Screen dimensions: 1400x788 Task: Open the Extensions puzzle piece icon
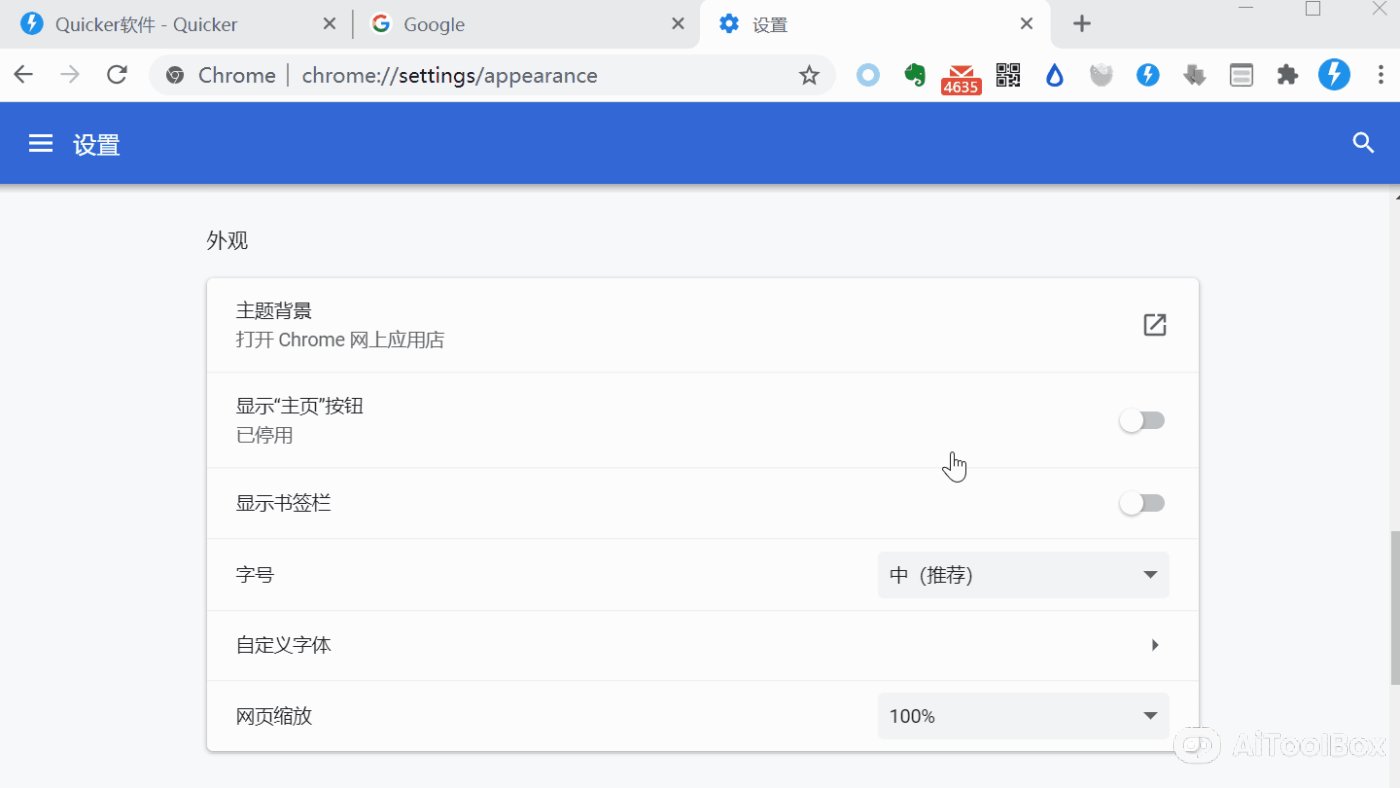(x=1287, y=75)
